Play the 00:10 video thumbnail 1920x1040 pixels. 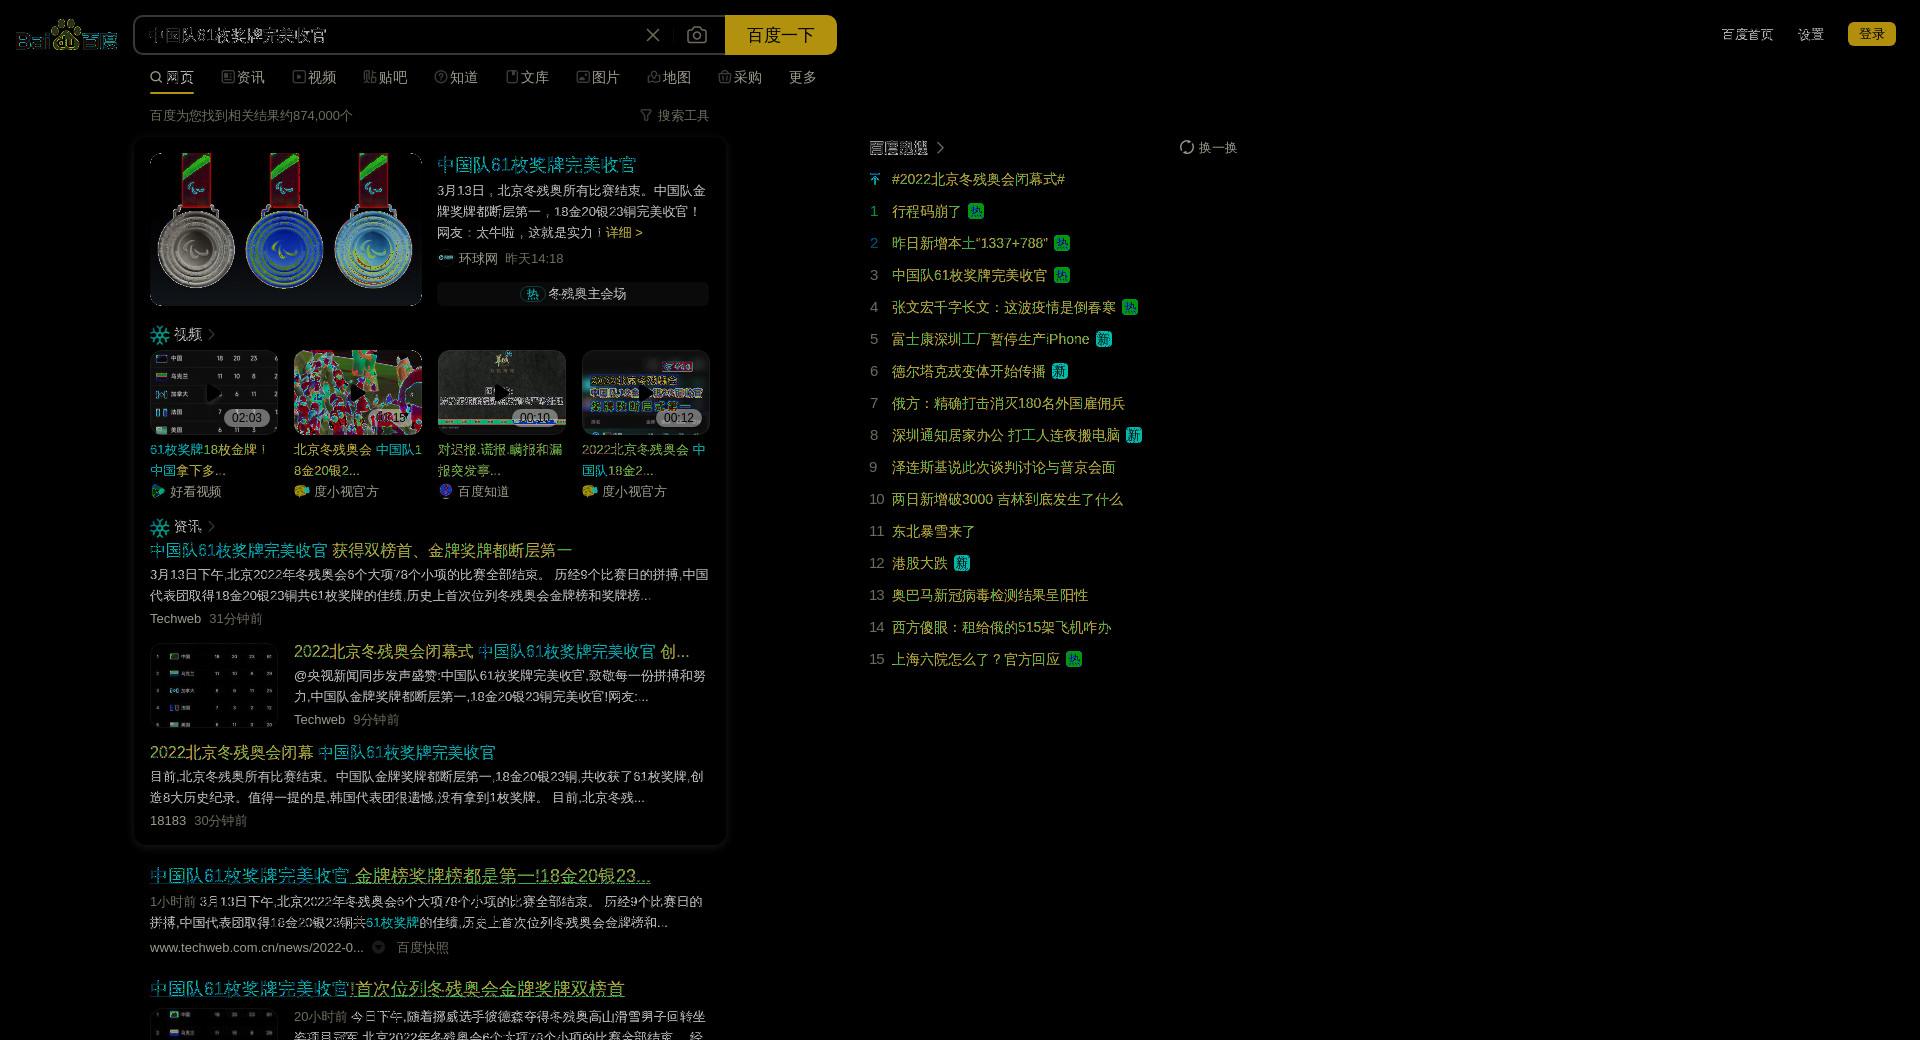(x=502, y=392)
